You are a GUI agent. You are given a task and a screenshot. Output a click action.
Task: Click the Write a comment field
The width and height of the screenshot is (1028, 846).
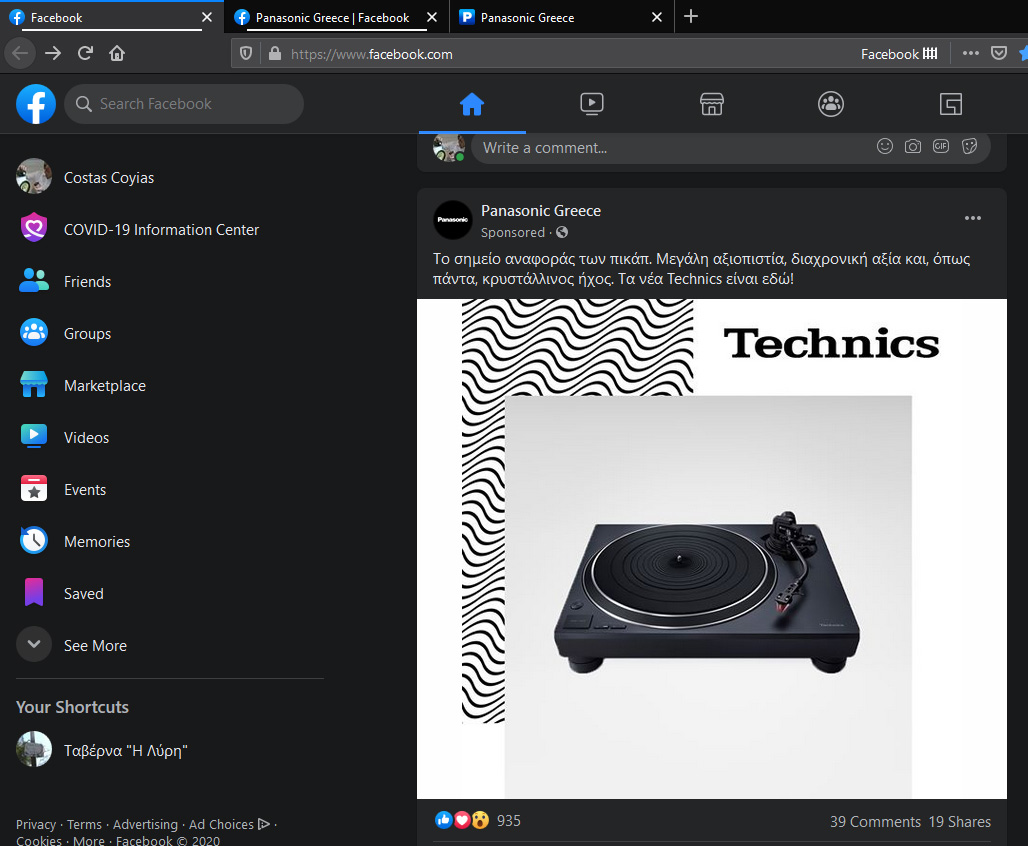click(730, 148)
